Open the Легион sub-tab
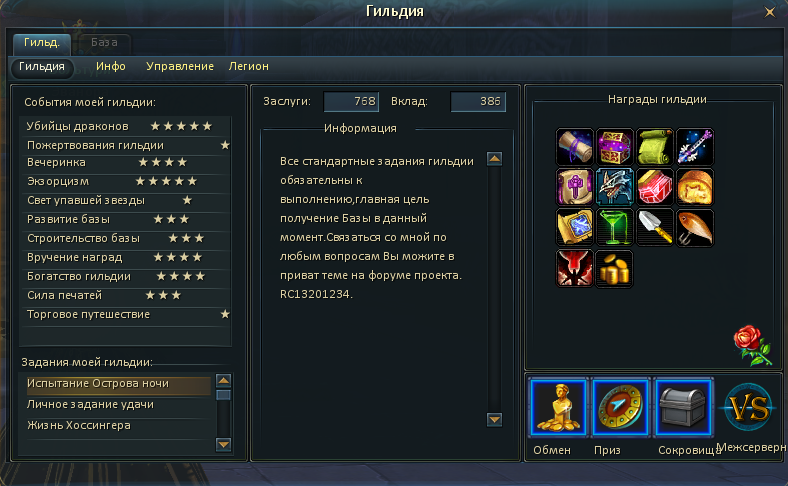 coord(248,66)
